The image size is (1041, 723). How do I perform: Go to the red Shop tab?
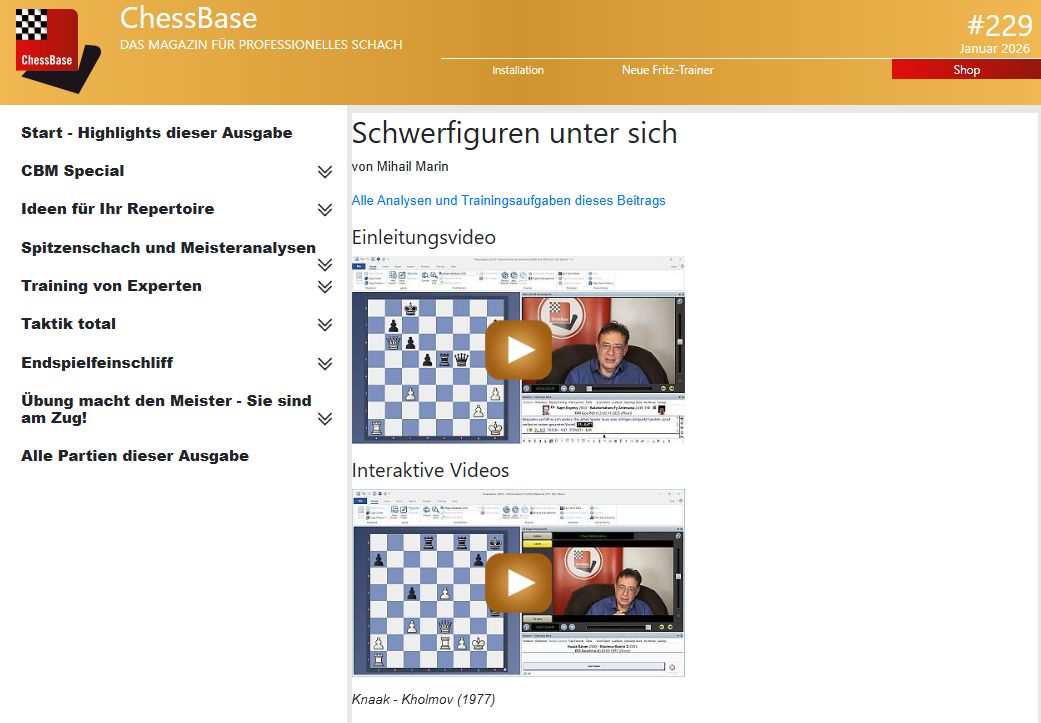pos(966,70)
